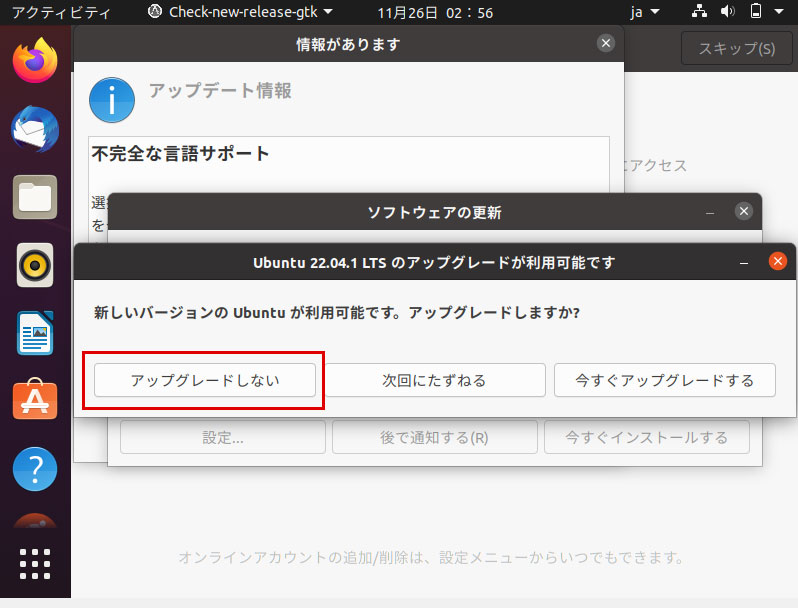The width and height of the screenshot is (798, 608).
Task: Open the Help question-mark dock icon
Action: click(x=35, y=469)
